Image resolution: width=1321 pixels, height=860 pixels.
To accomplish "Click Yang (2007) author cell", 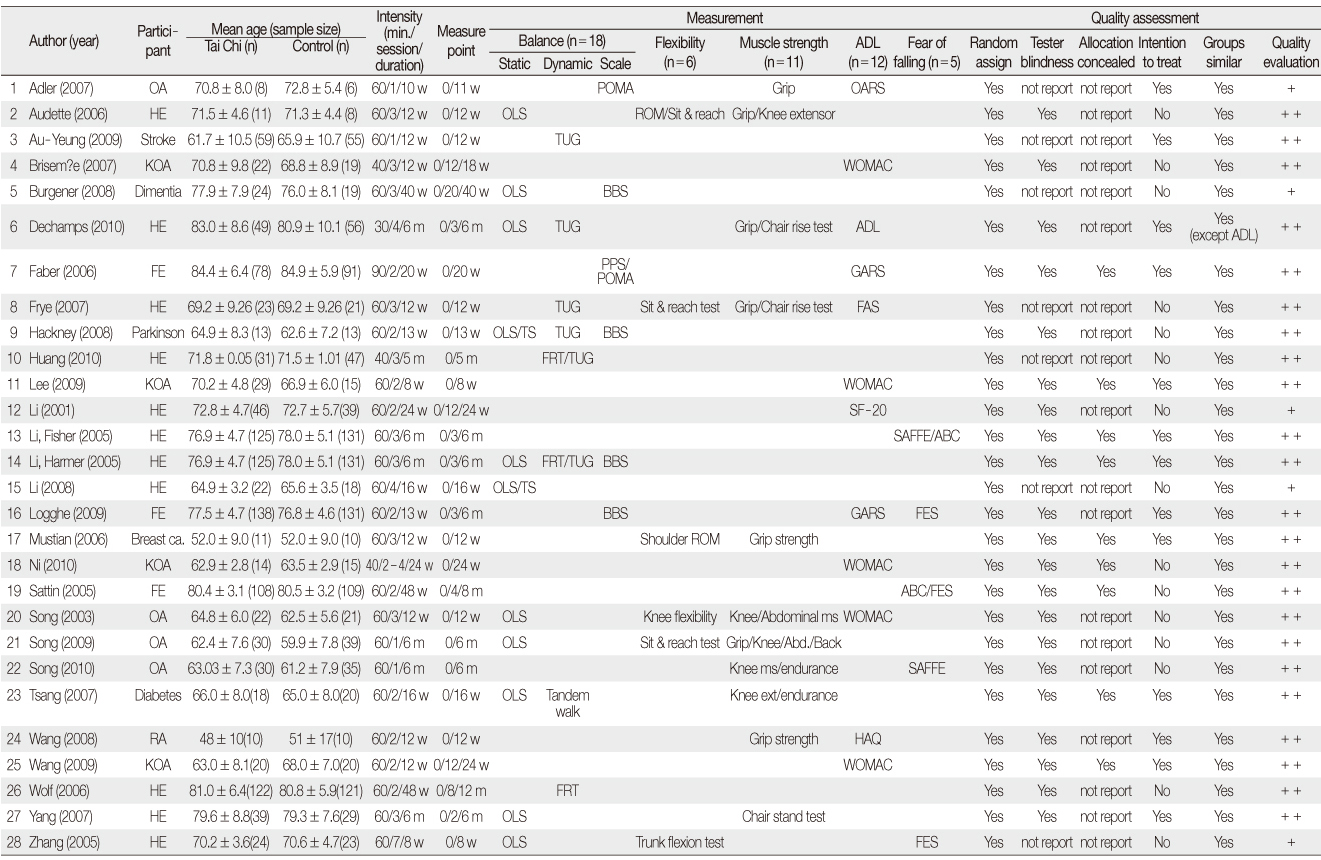I will [x=61, y=817].
